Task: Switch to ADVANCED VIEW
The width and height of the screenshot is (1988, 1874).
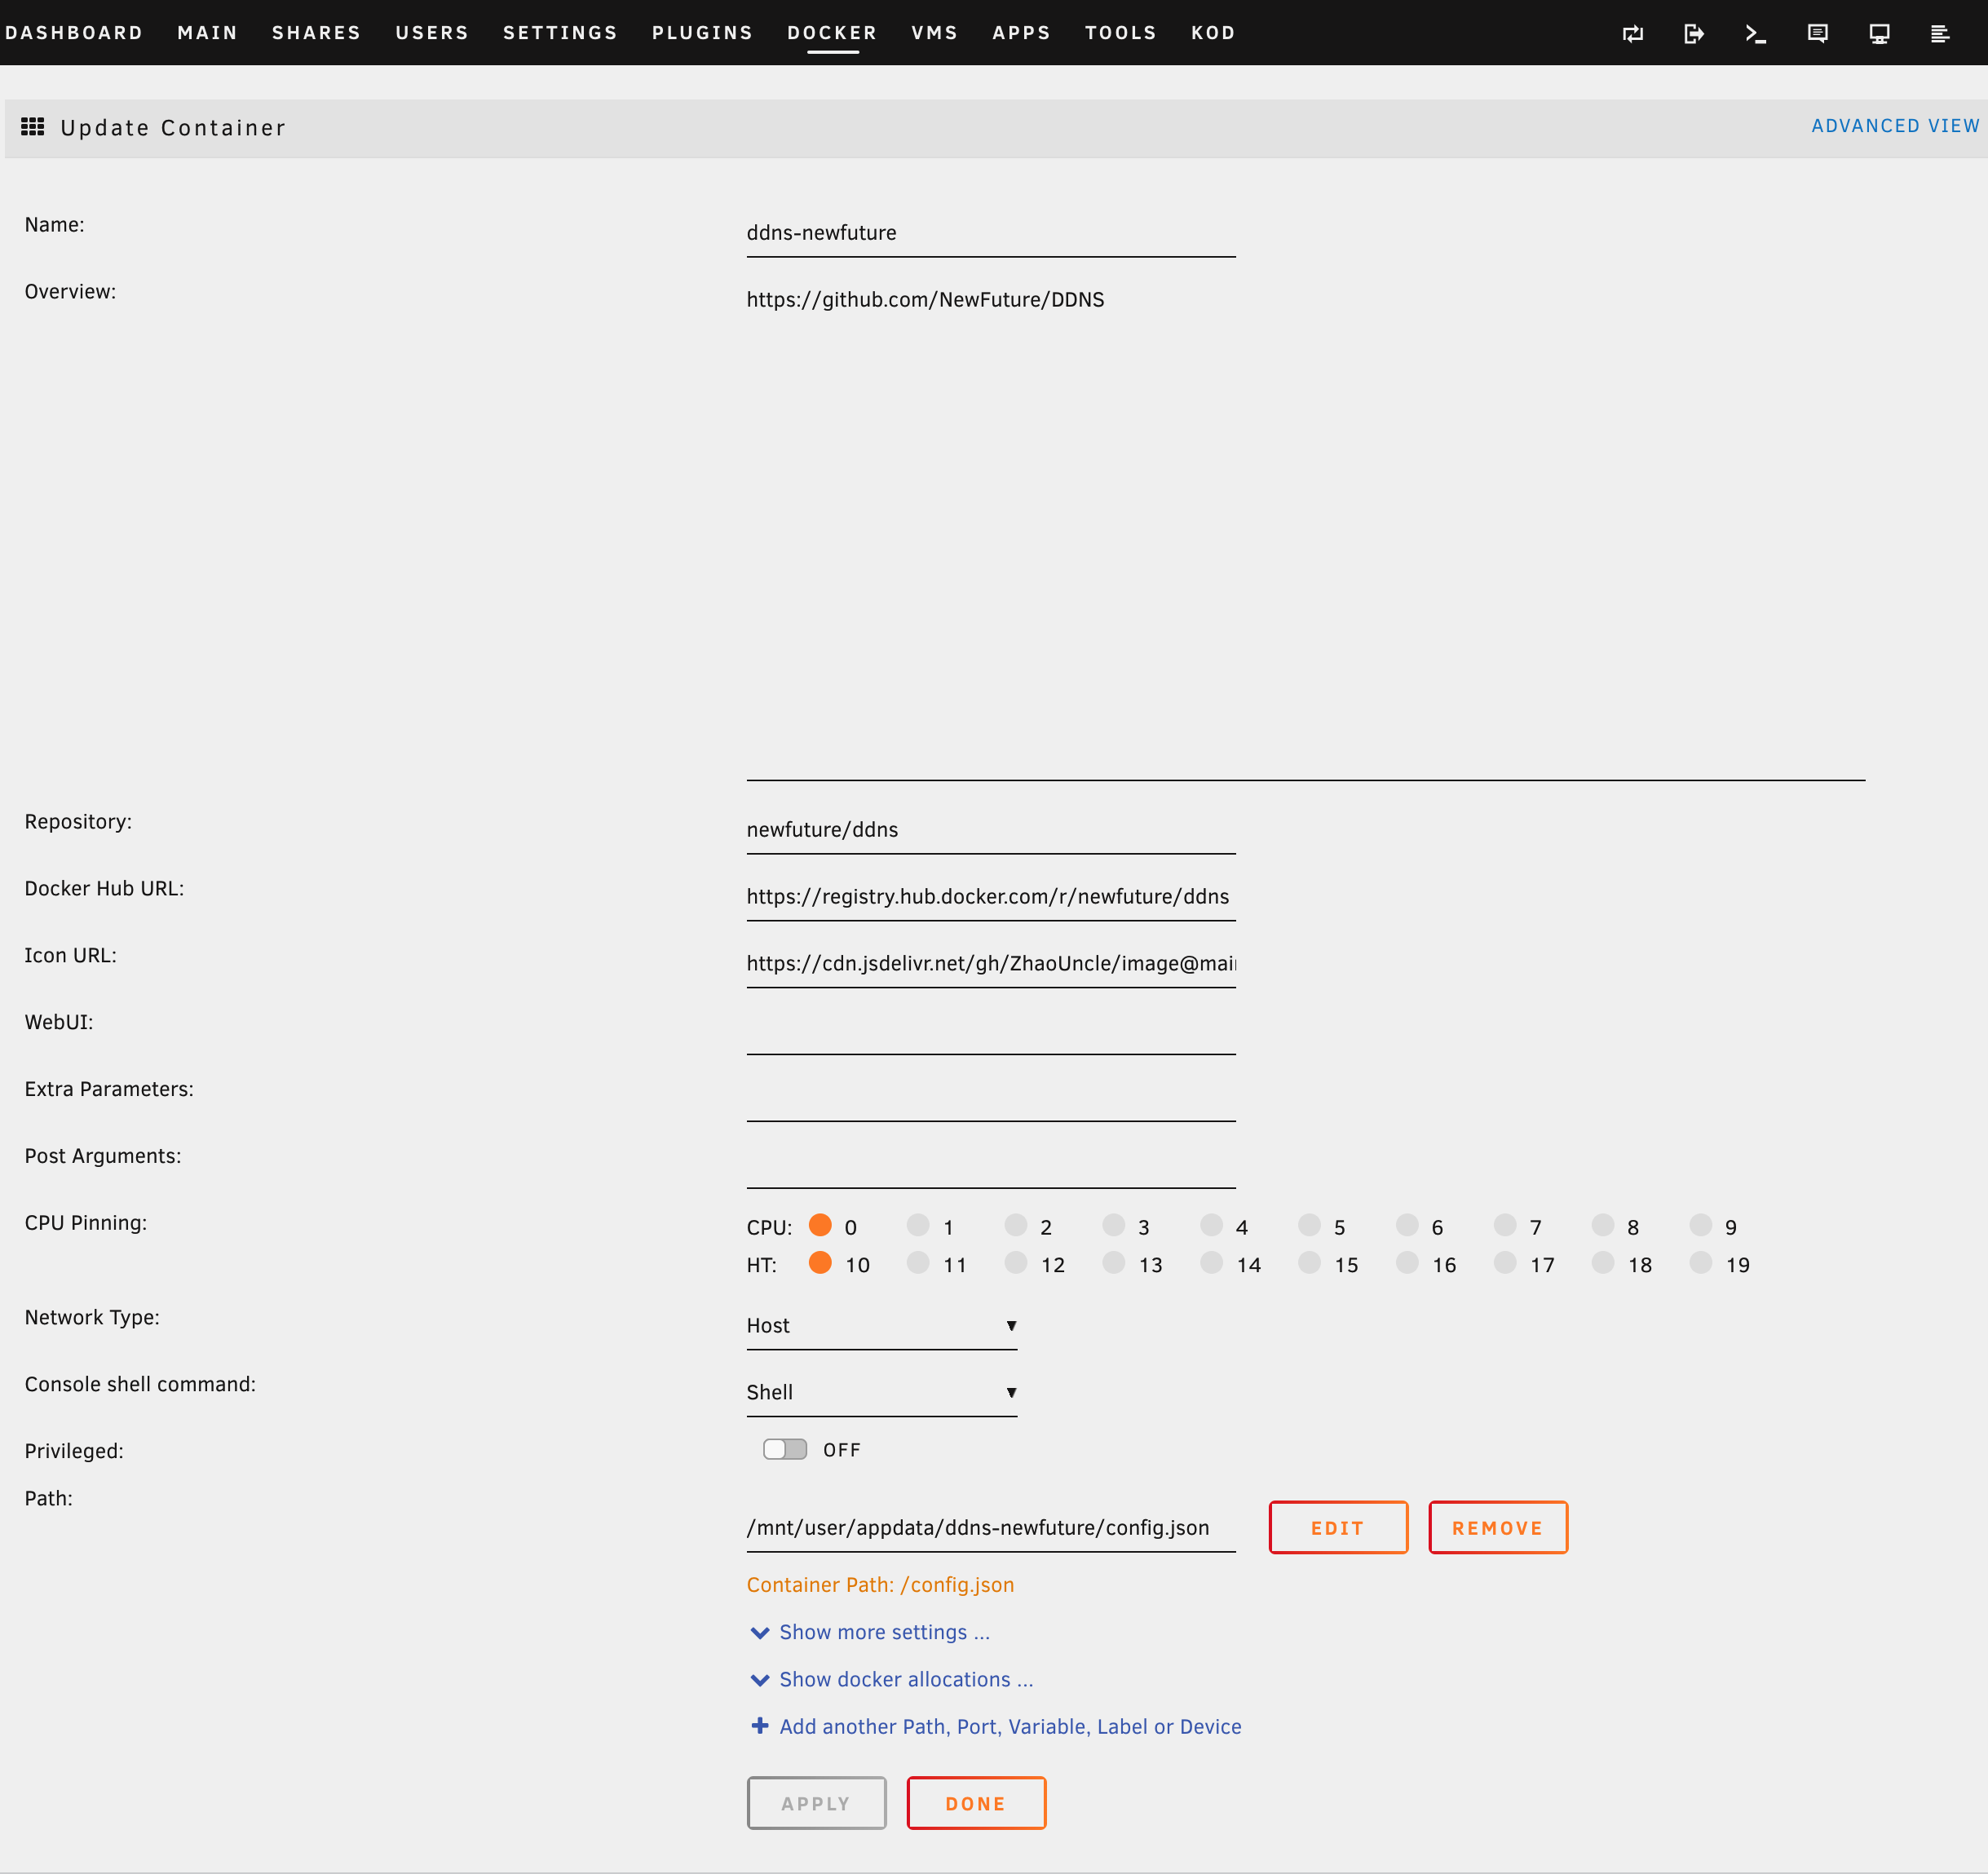Action: (1894, 125)
